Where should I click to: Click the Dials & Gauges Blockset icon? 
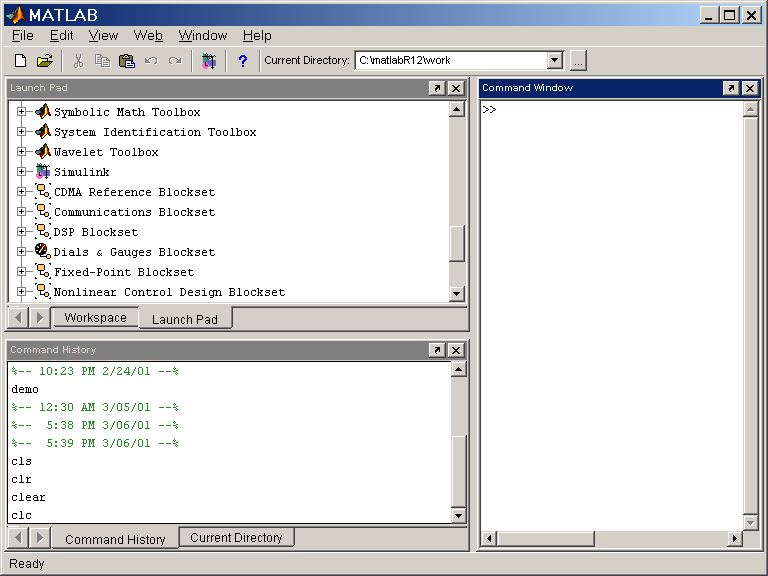(x=43, y=251)
